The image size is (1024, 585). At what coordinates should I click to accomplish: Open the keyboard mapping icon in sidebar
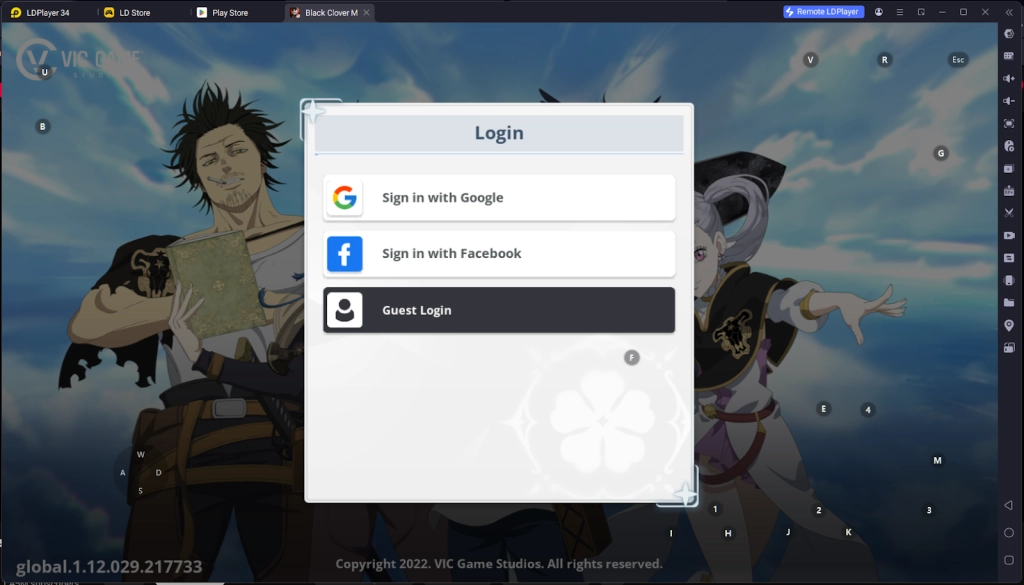click(x=1009, y=56)
